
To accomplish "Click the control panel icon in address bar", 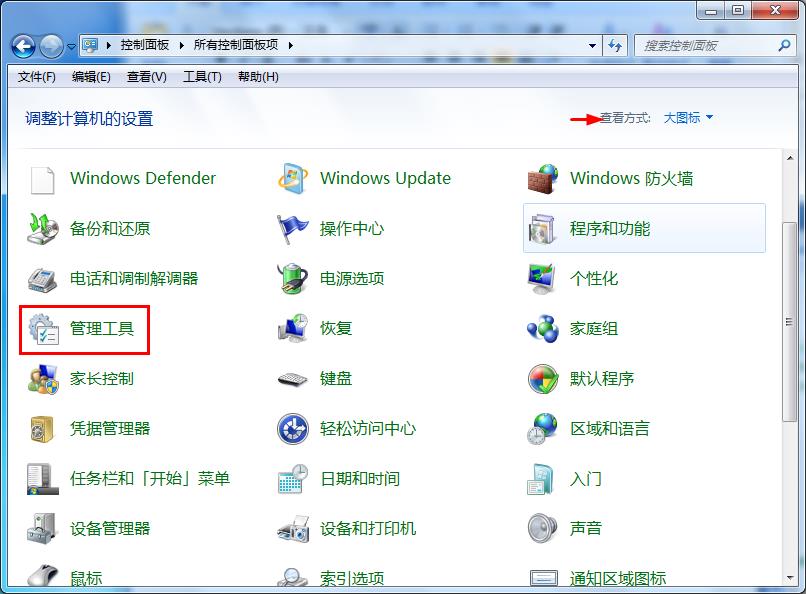I will (90, 46).
